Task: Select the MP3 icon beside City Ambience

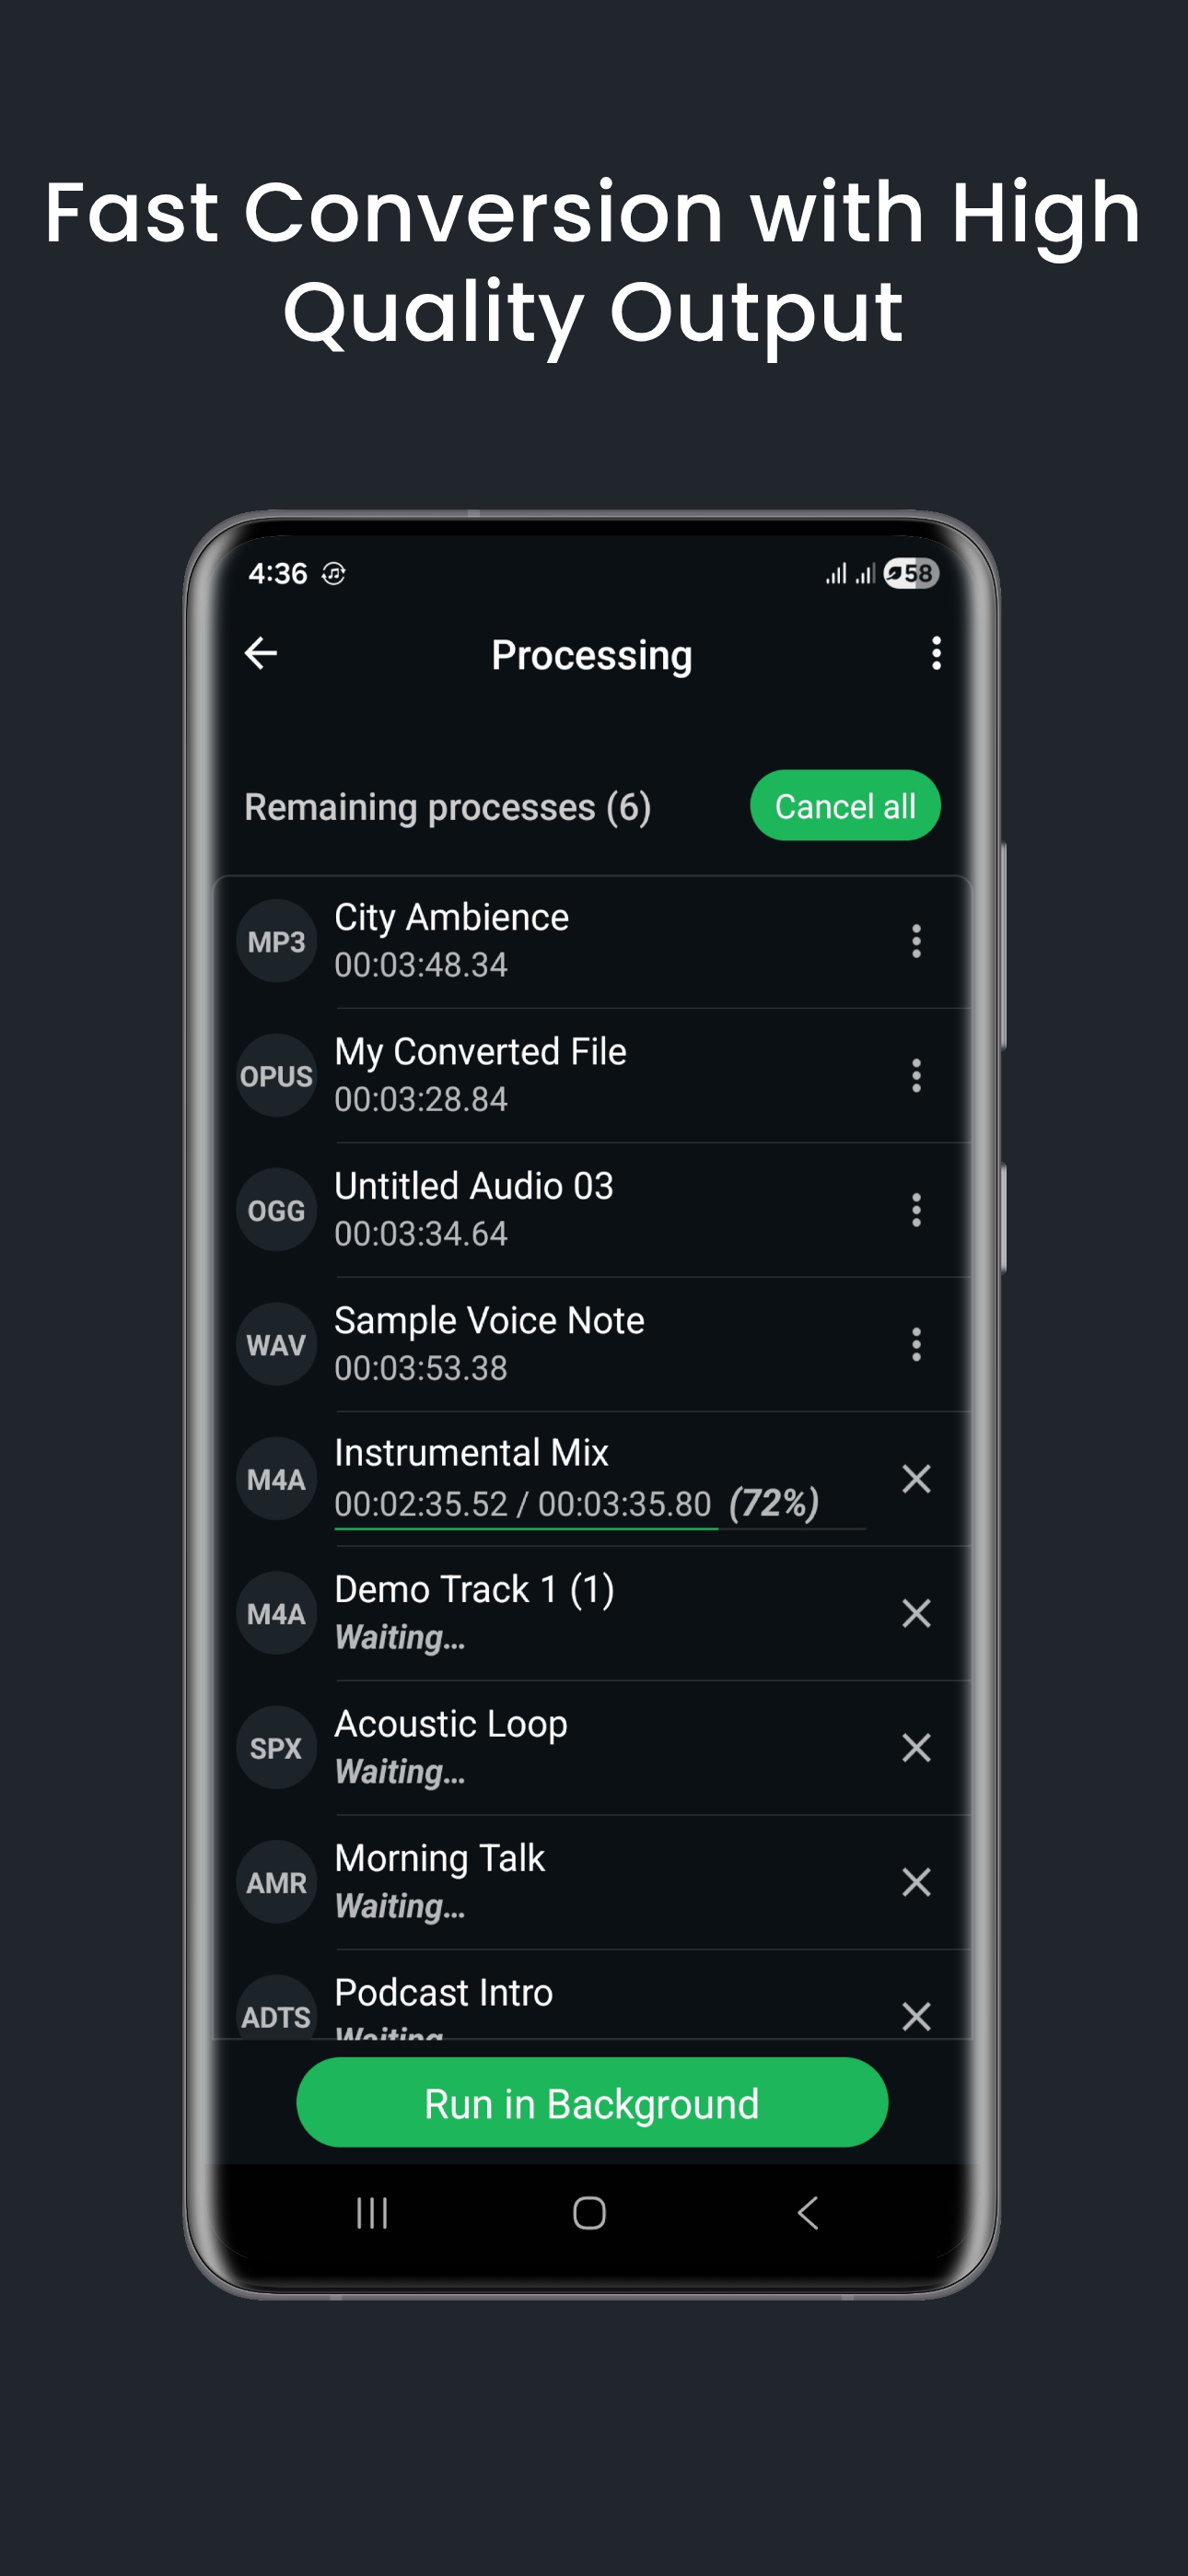Action: point(276,940)
